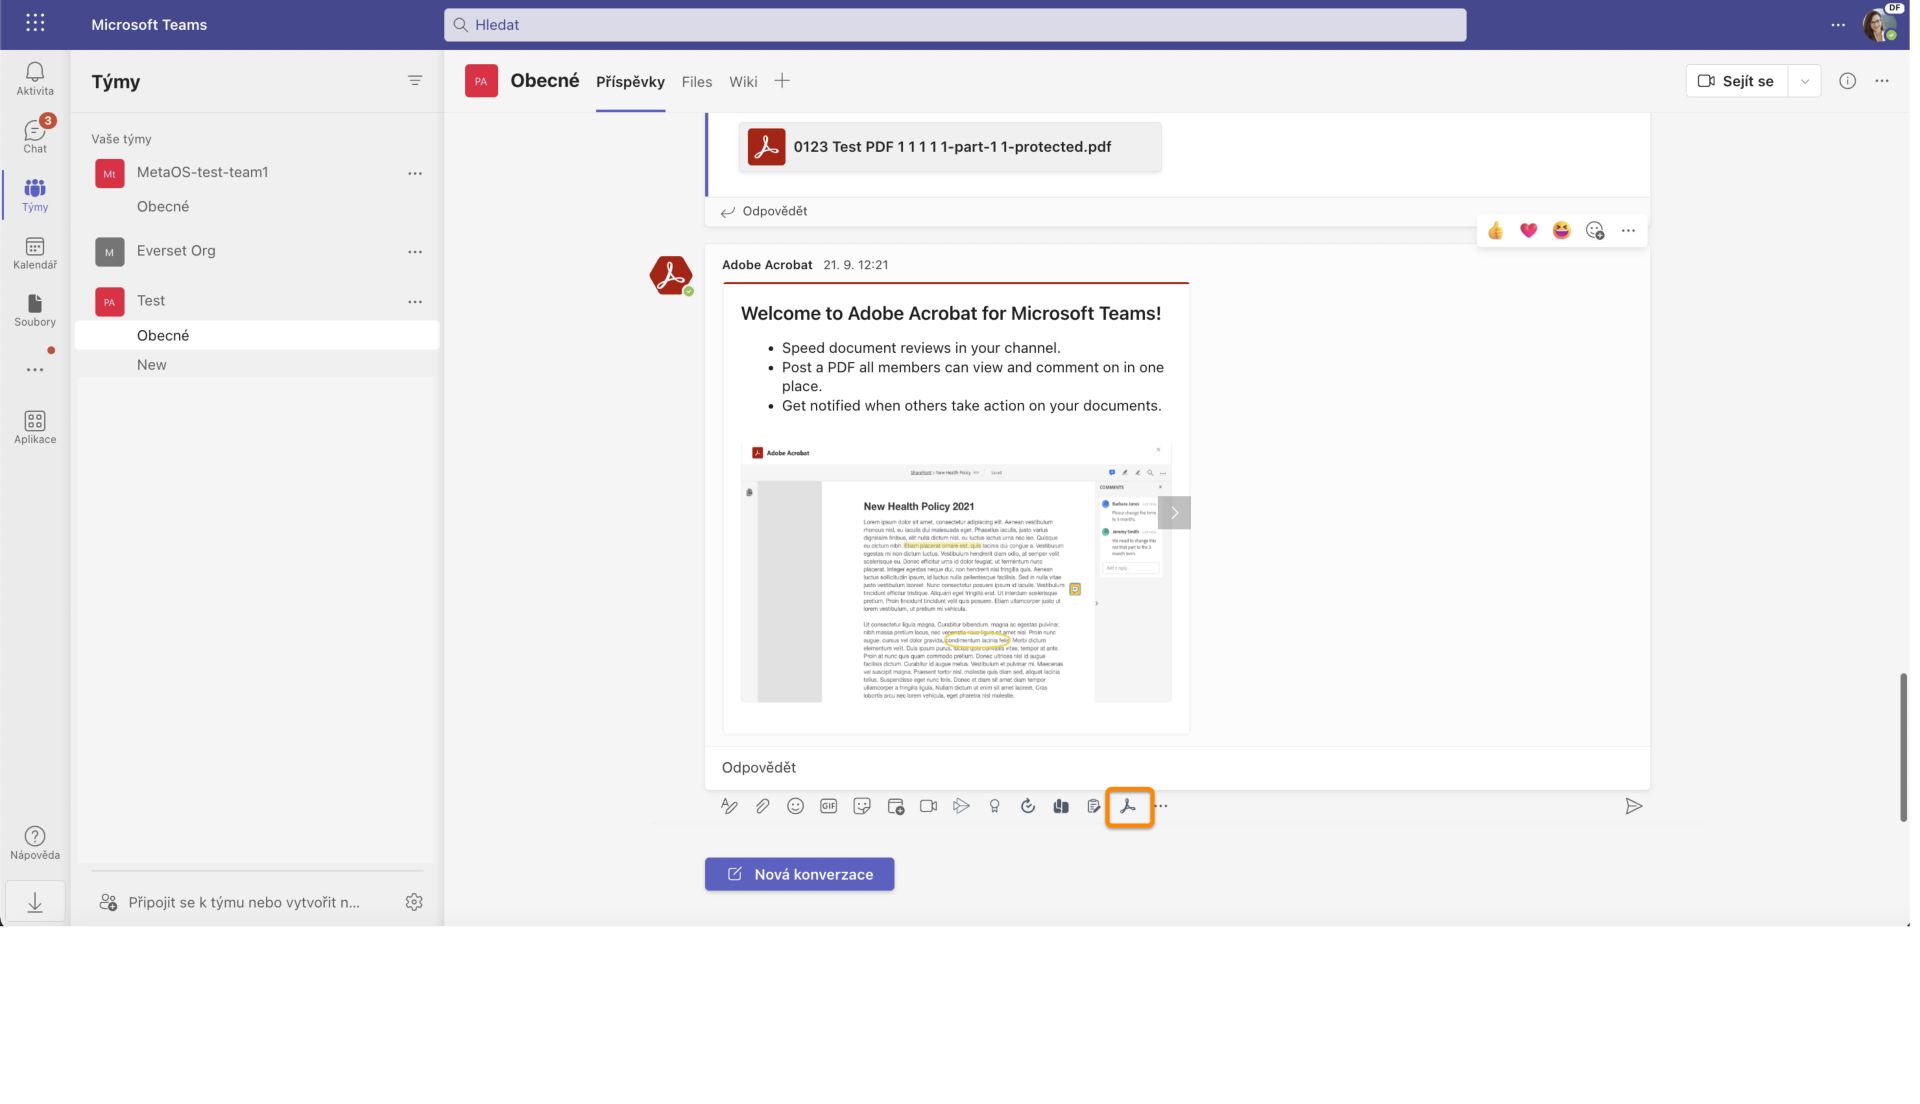Click Adobe Acrobat bot avatar
This screenshot has height=1104, width=1920.
tap(671, 275)
